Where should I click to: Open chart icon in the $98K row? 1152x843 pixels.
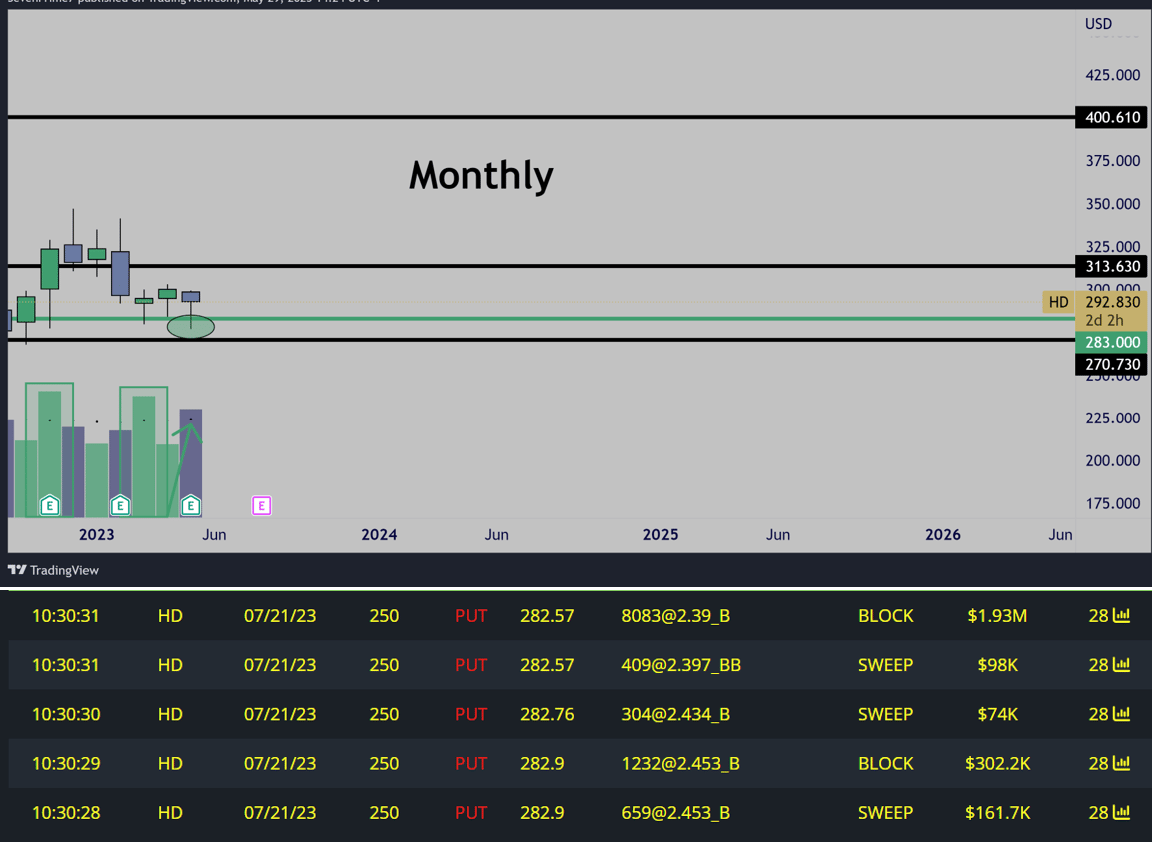tap(1121, 664)
